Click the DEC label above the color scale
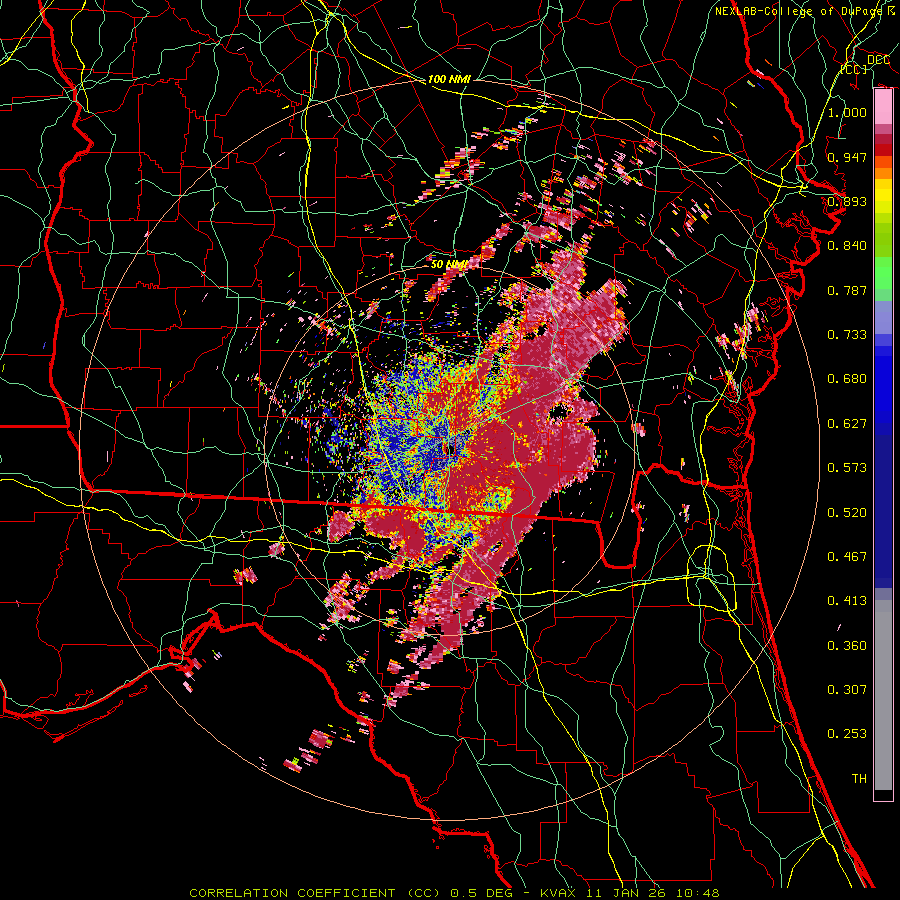 point(878,60)
